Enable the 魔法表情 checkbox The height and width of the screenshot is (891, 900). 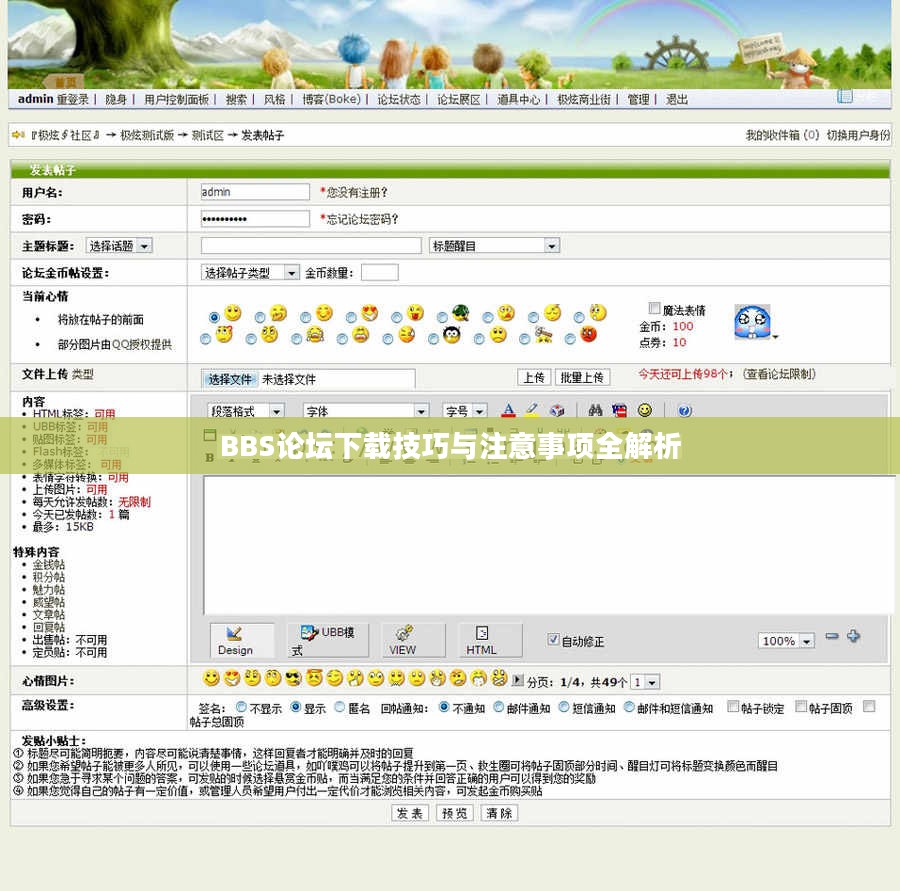[654, 308]
